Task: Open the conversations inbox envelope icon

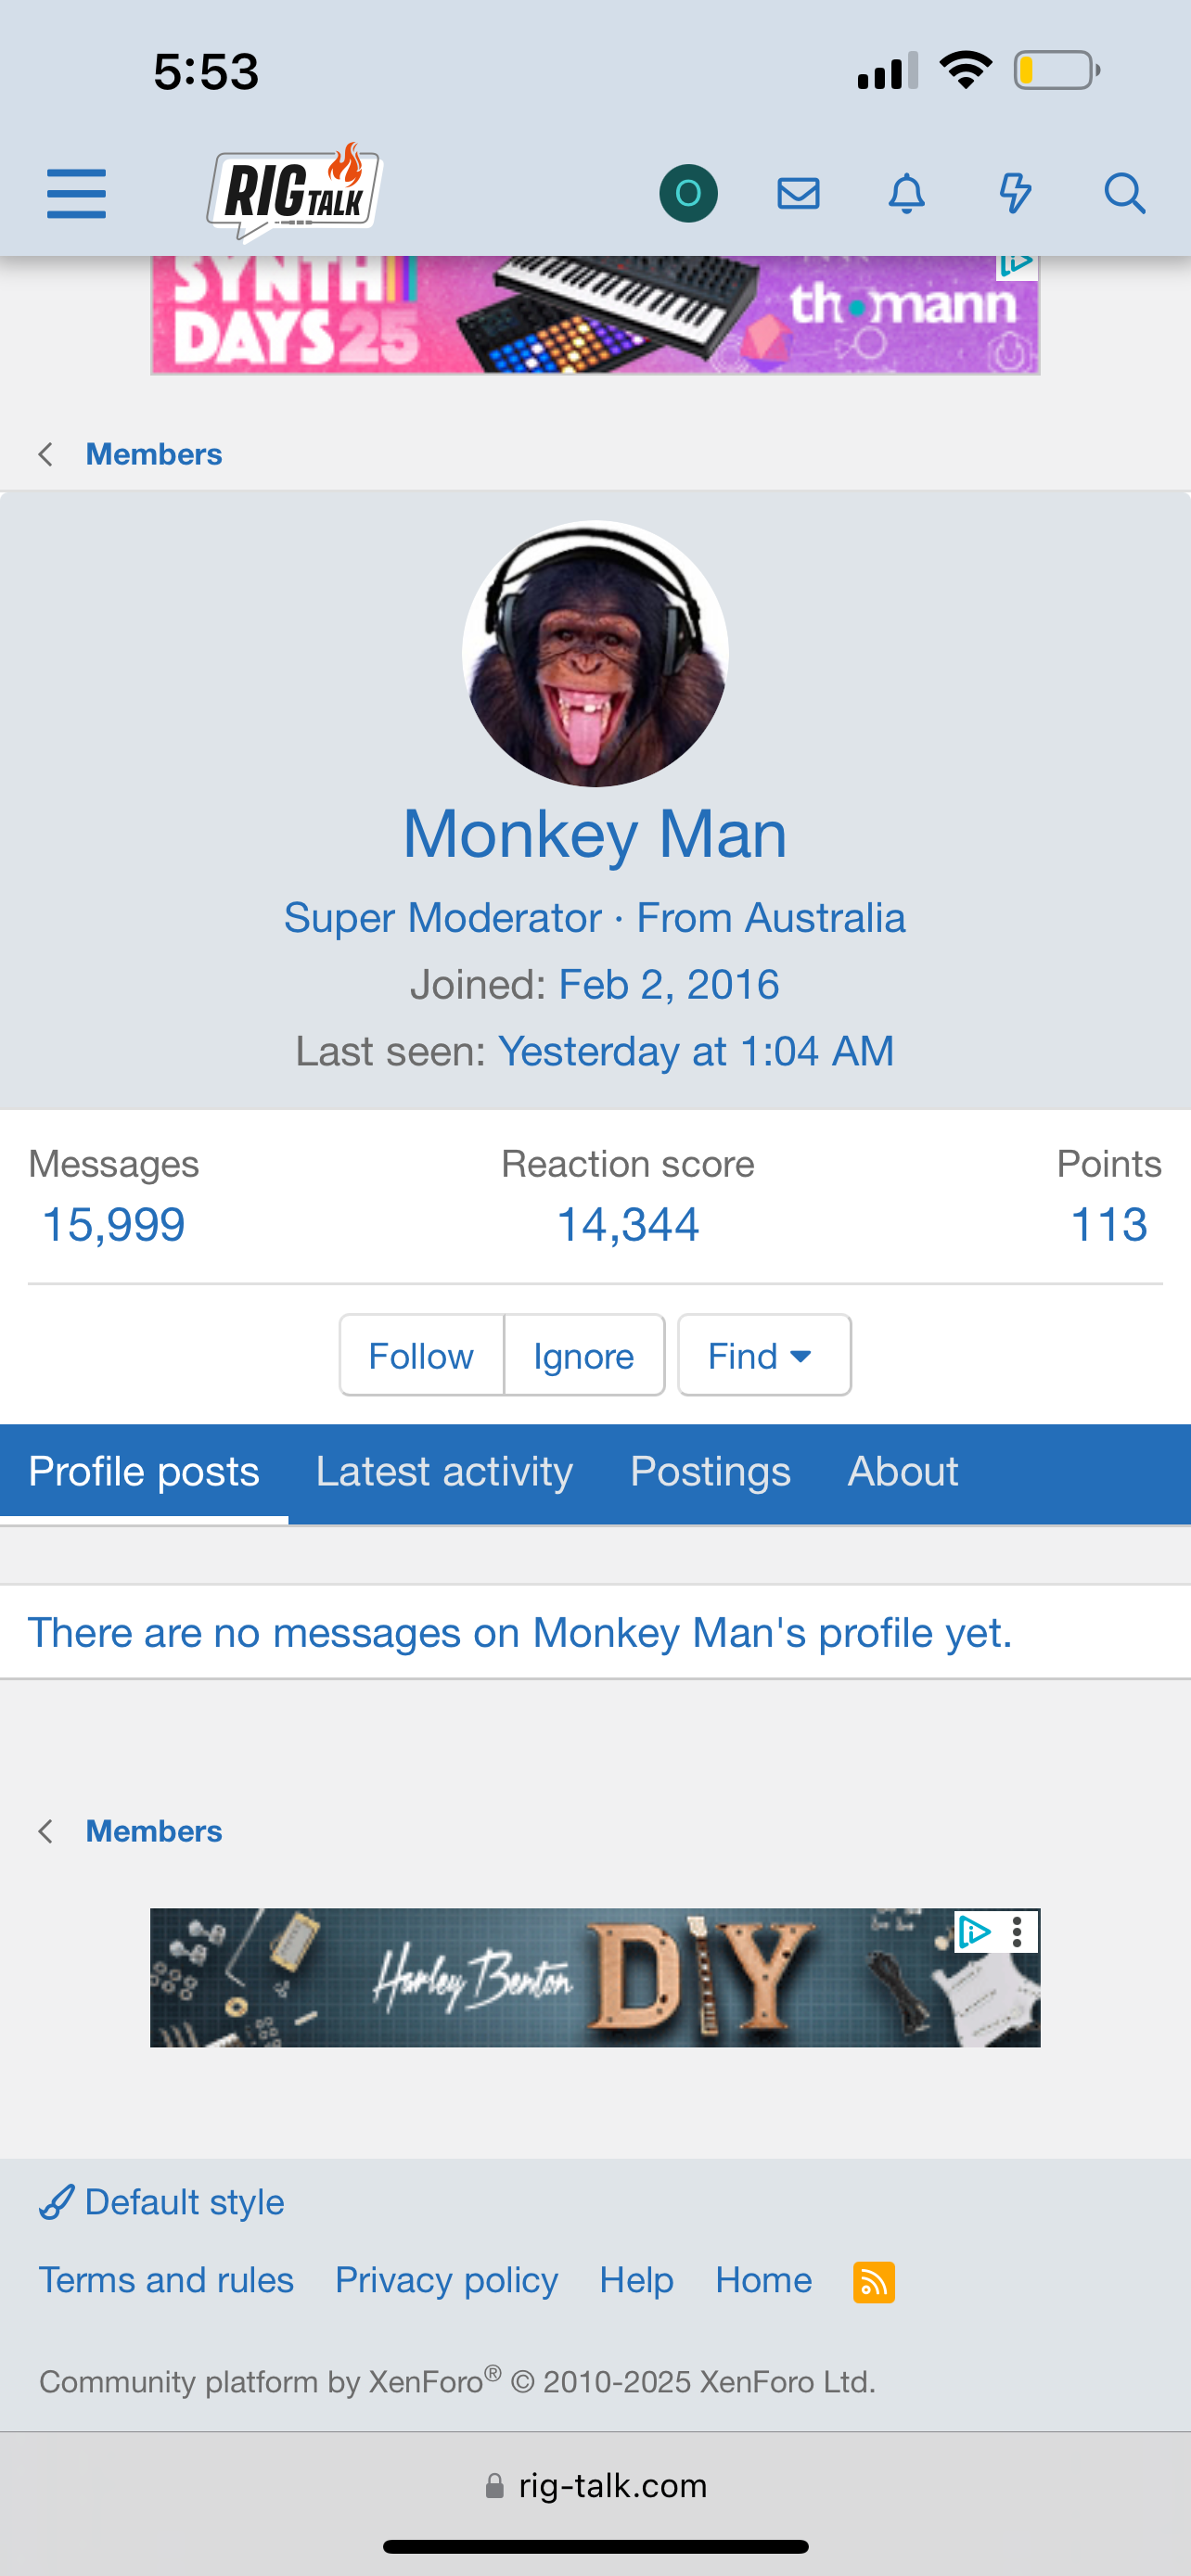Action: tap(798, 193)
